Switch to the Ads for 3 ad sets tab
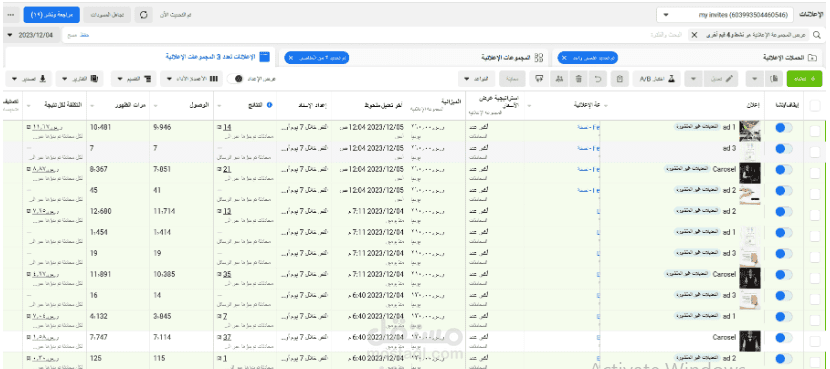The width and height of the screenshot is (830, 369). pyautogui.click(x=139, y=57)
